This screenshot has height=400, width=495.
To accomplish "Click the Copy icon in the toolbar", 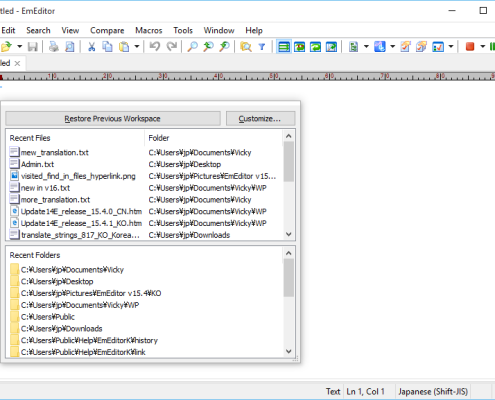I will (107, 47).
